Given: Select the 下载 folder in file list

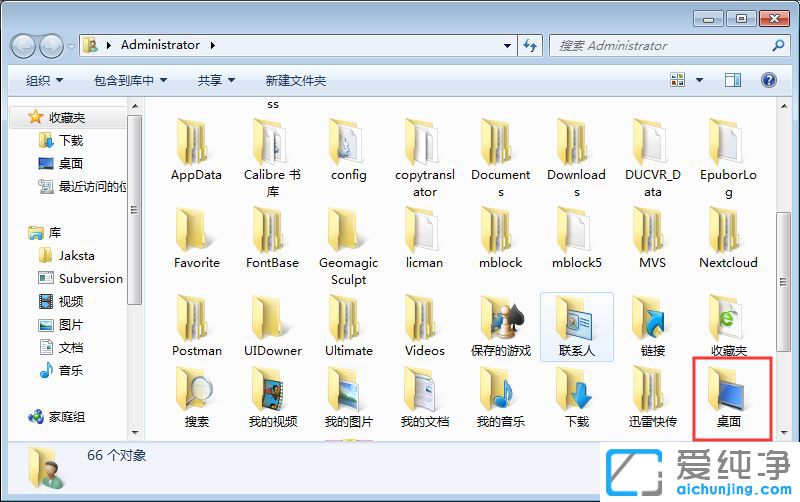Looking at the screenshot, I should 577,398.
